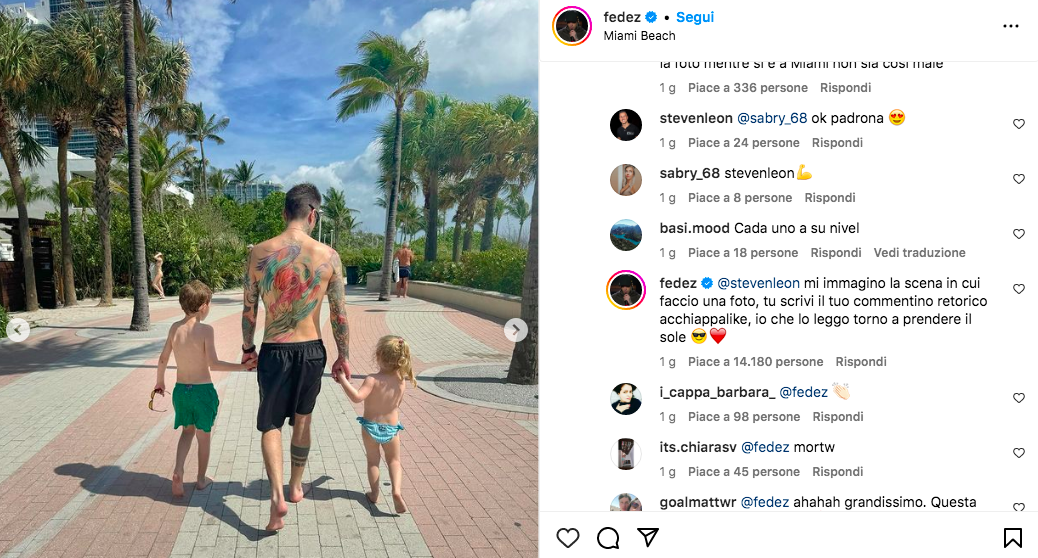Like basi.mood's comment heart
The width and height of the screenshot is (1038, 558).
pos(1019,234)
